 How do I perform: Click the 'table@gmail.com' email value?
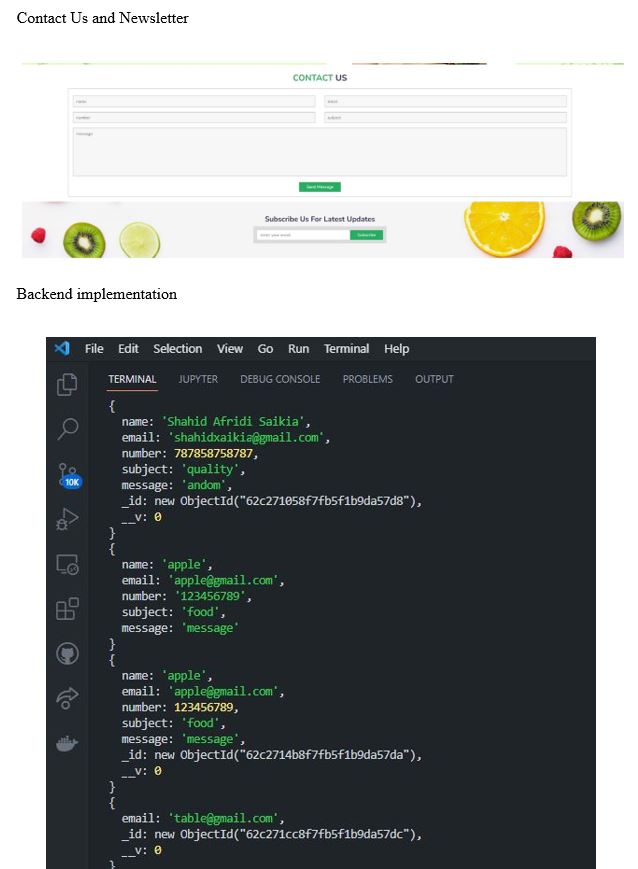click(x=226, y=818)
